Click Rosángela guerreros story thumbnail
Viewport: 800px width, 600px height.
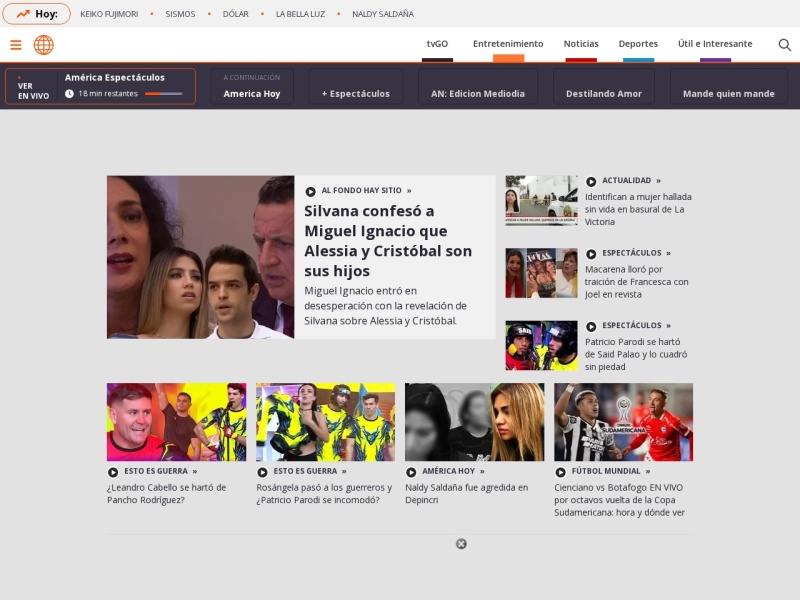click(326, 422)
